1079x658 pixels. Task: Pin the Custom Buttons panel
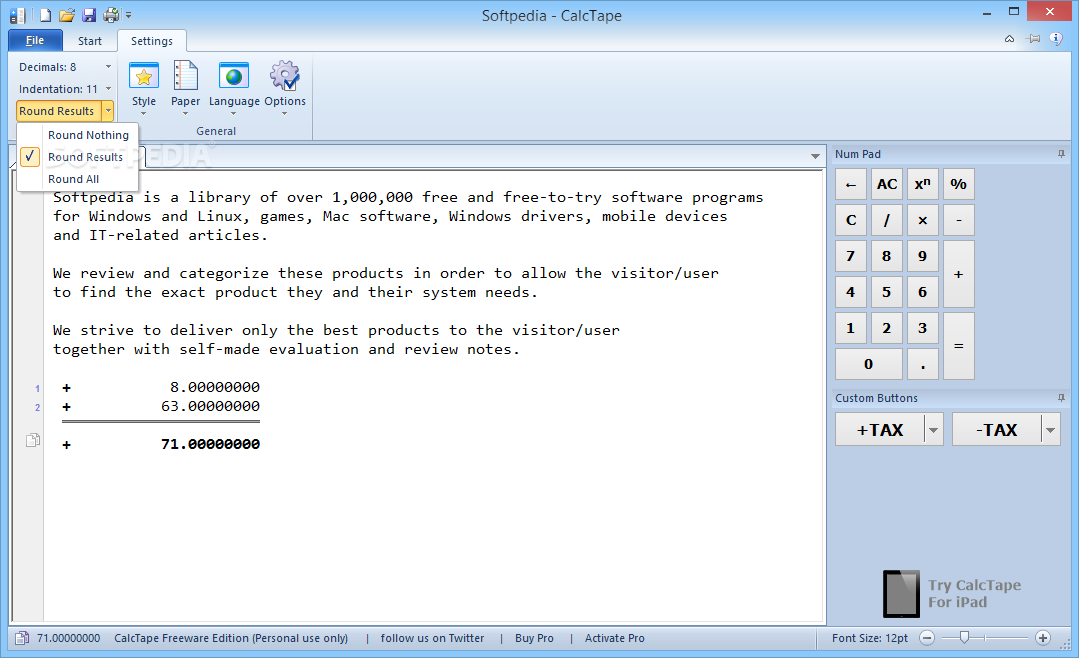pos(1061,398)
